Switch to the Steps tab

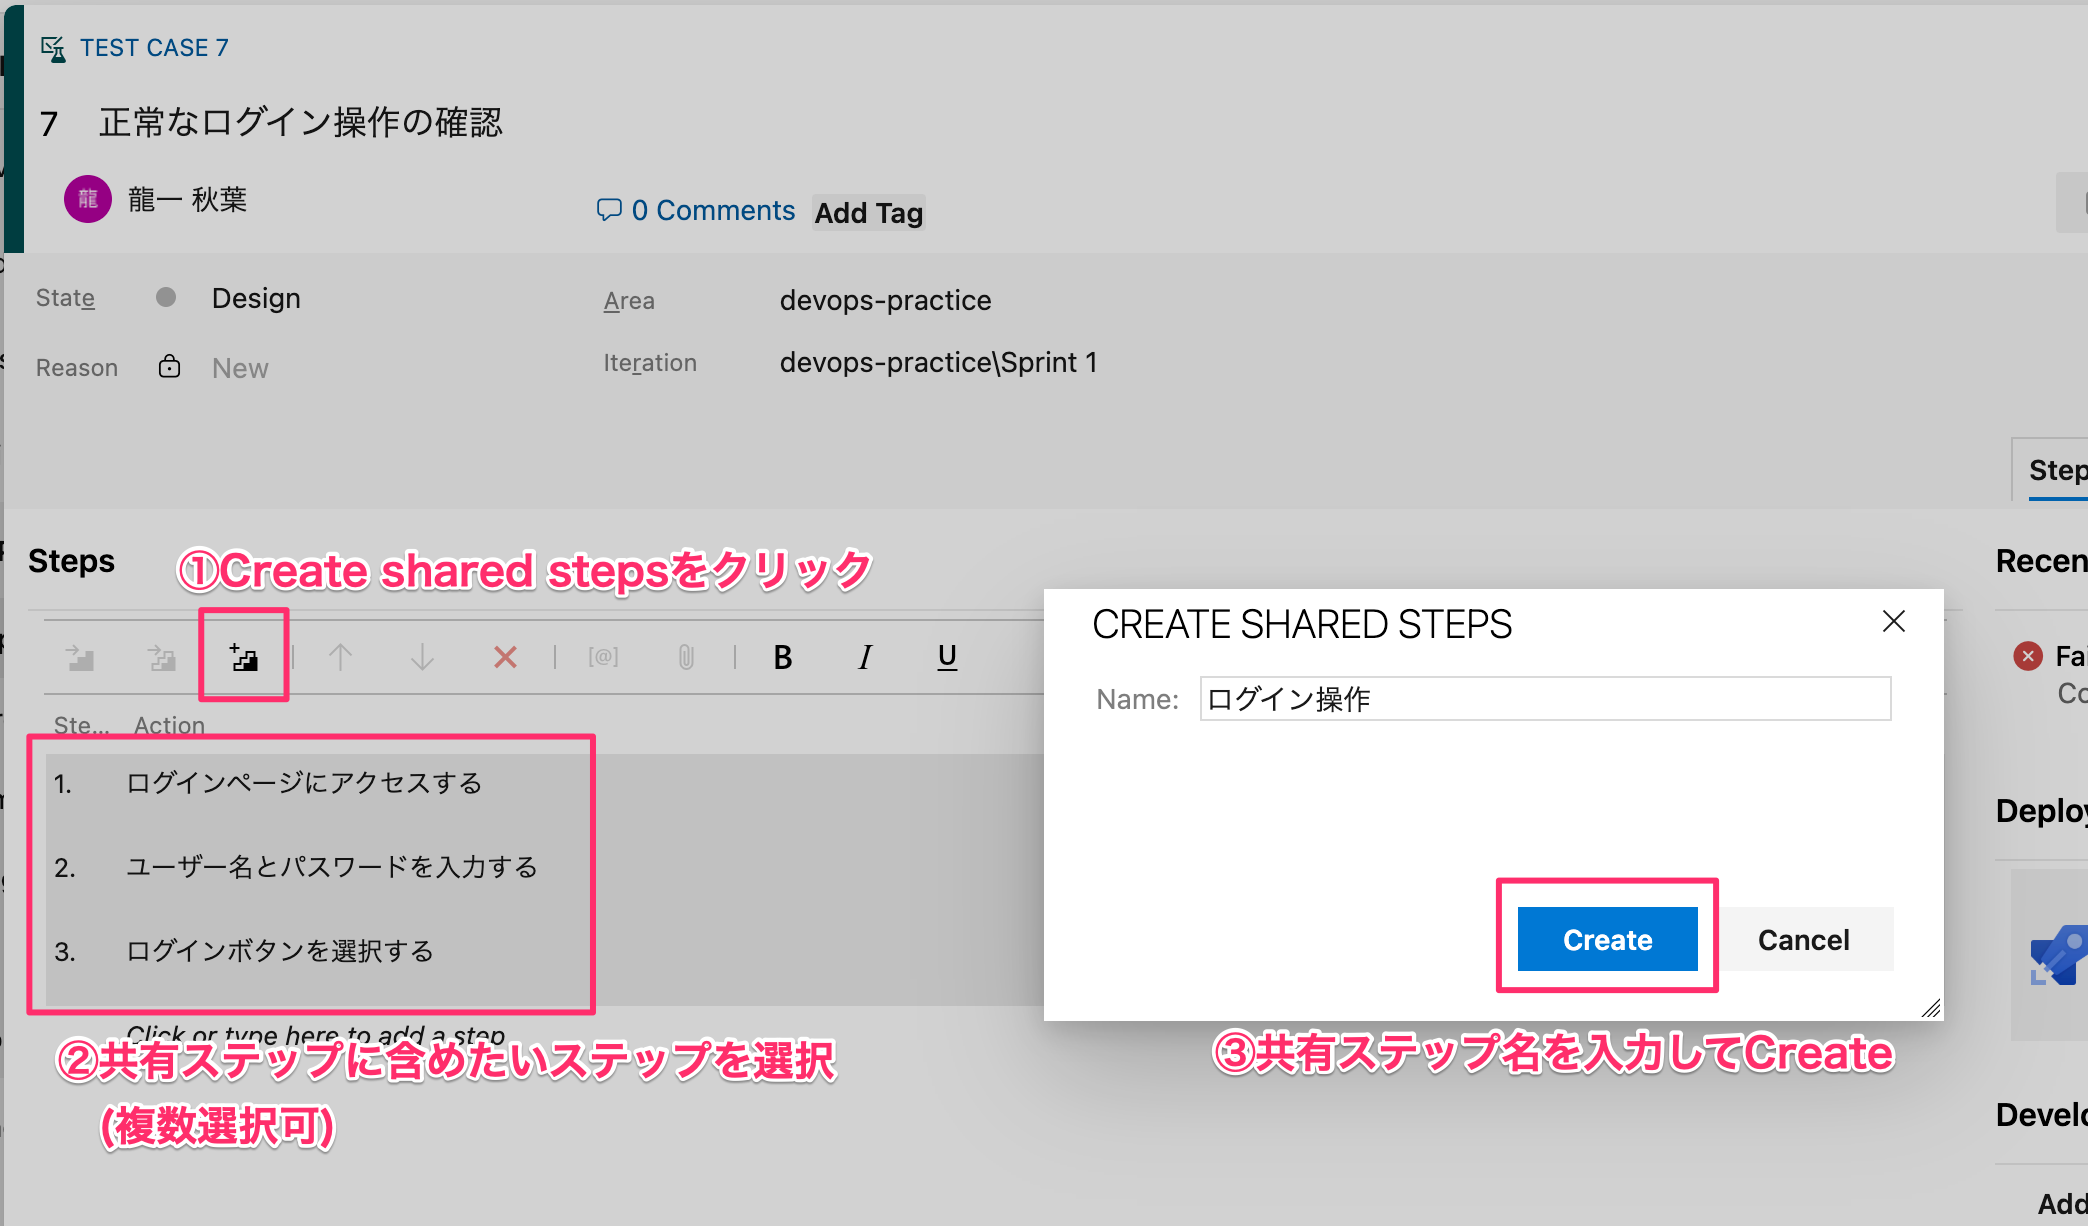pos(2056,470)
